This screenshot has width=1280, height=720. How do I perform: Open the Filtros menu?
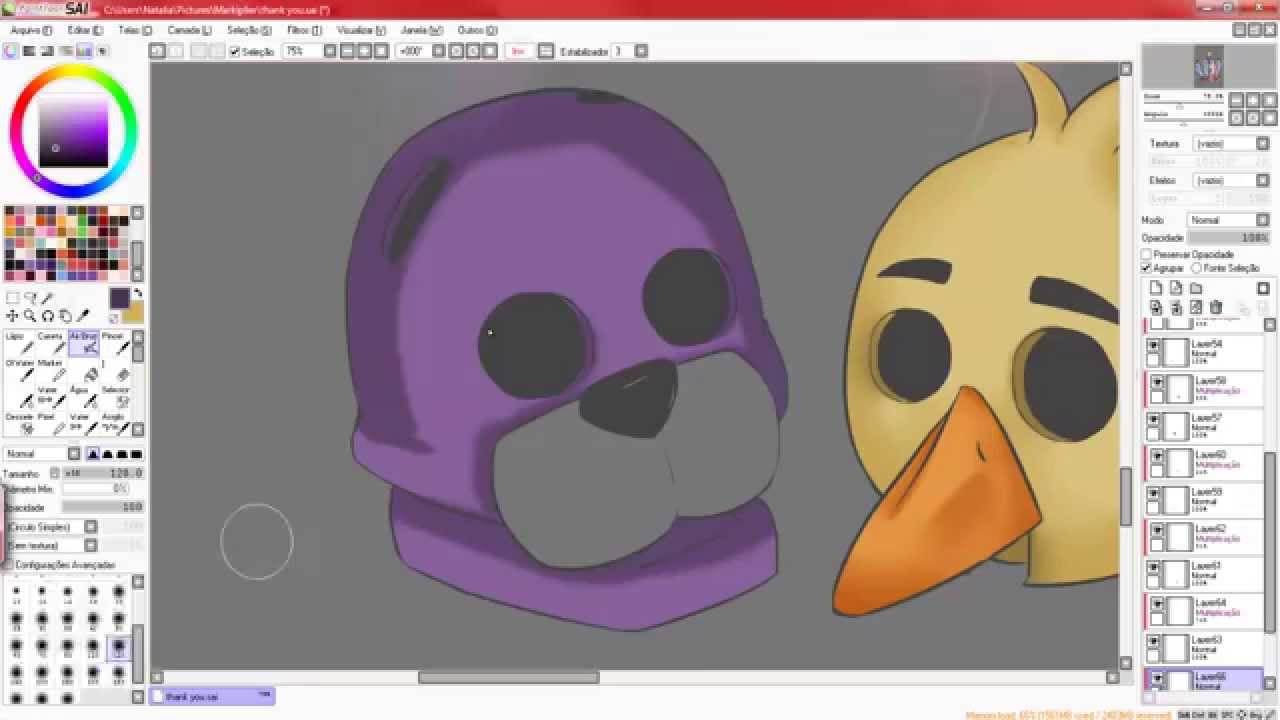click(x=304, y=31)
